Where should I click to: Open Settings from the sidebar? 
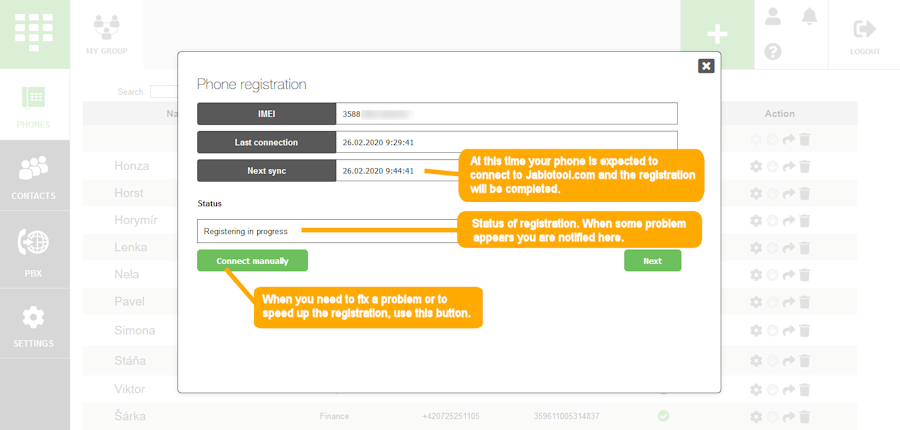tap(34, 325)
